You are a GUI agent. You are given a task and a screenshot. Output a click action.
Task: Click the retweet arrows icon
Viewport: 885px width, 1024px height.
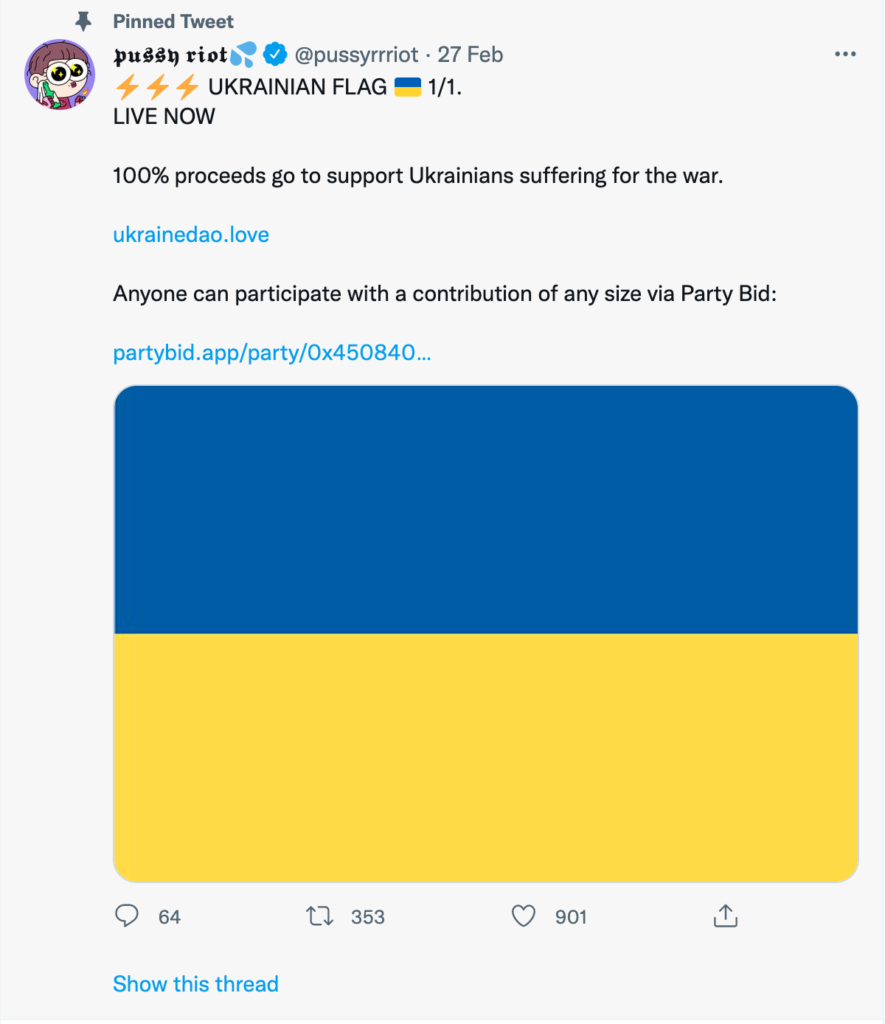coord(320,916)
